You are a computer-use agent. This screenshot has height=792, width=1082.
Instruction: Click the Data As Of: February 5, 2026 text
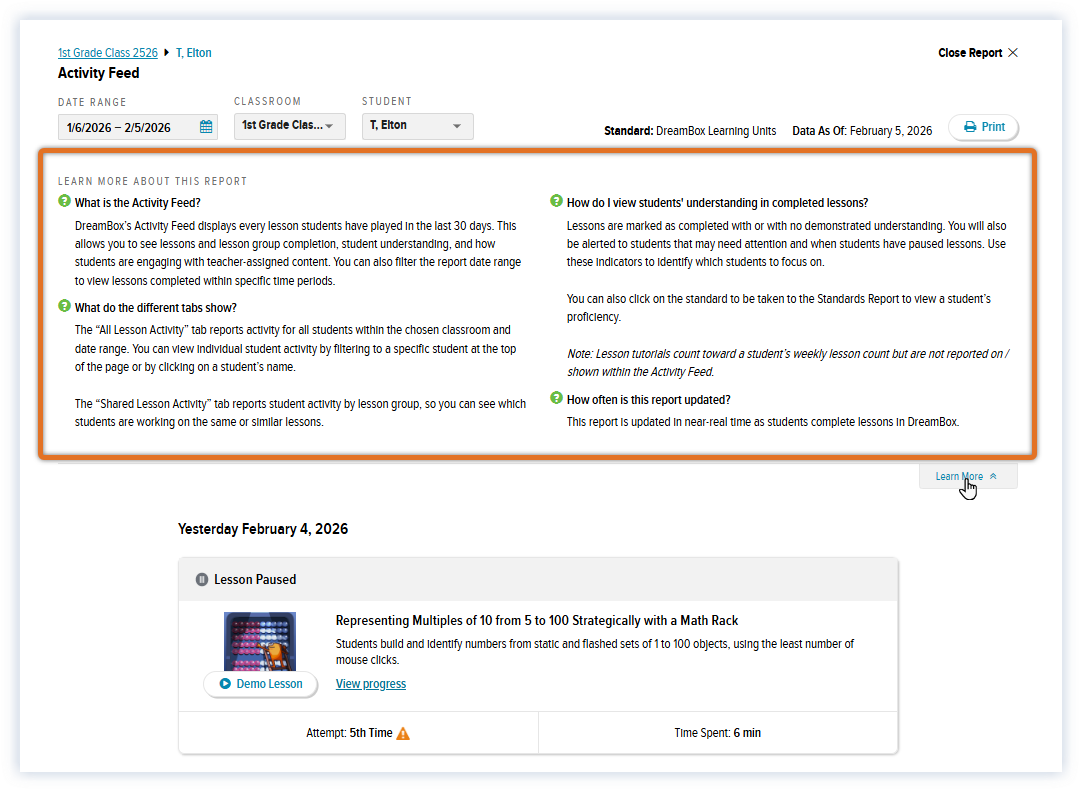coord(862,130)
